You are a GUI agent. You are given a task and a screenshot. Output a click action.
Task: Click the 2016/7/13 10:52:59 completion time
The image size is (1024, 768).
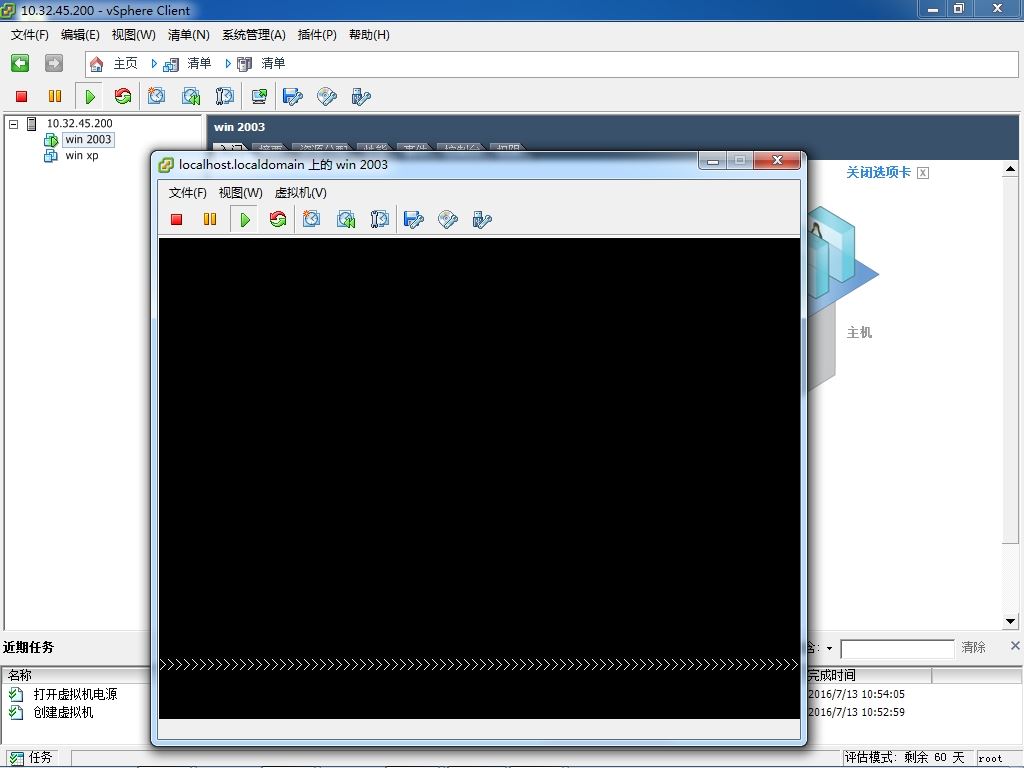pos(856,712)
